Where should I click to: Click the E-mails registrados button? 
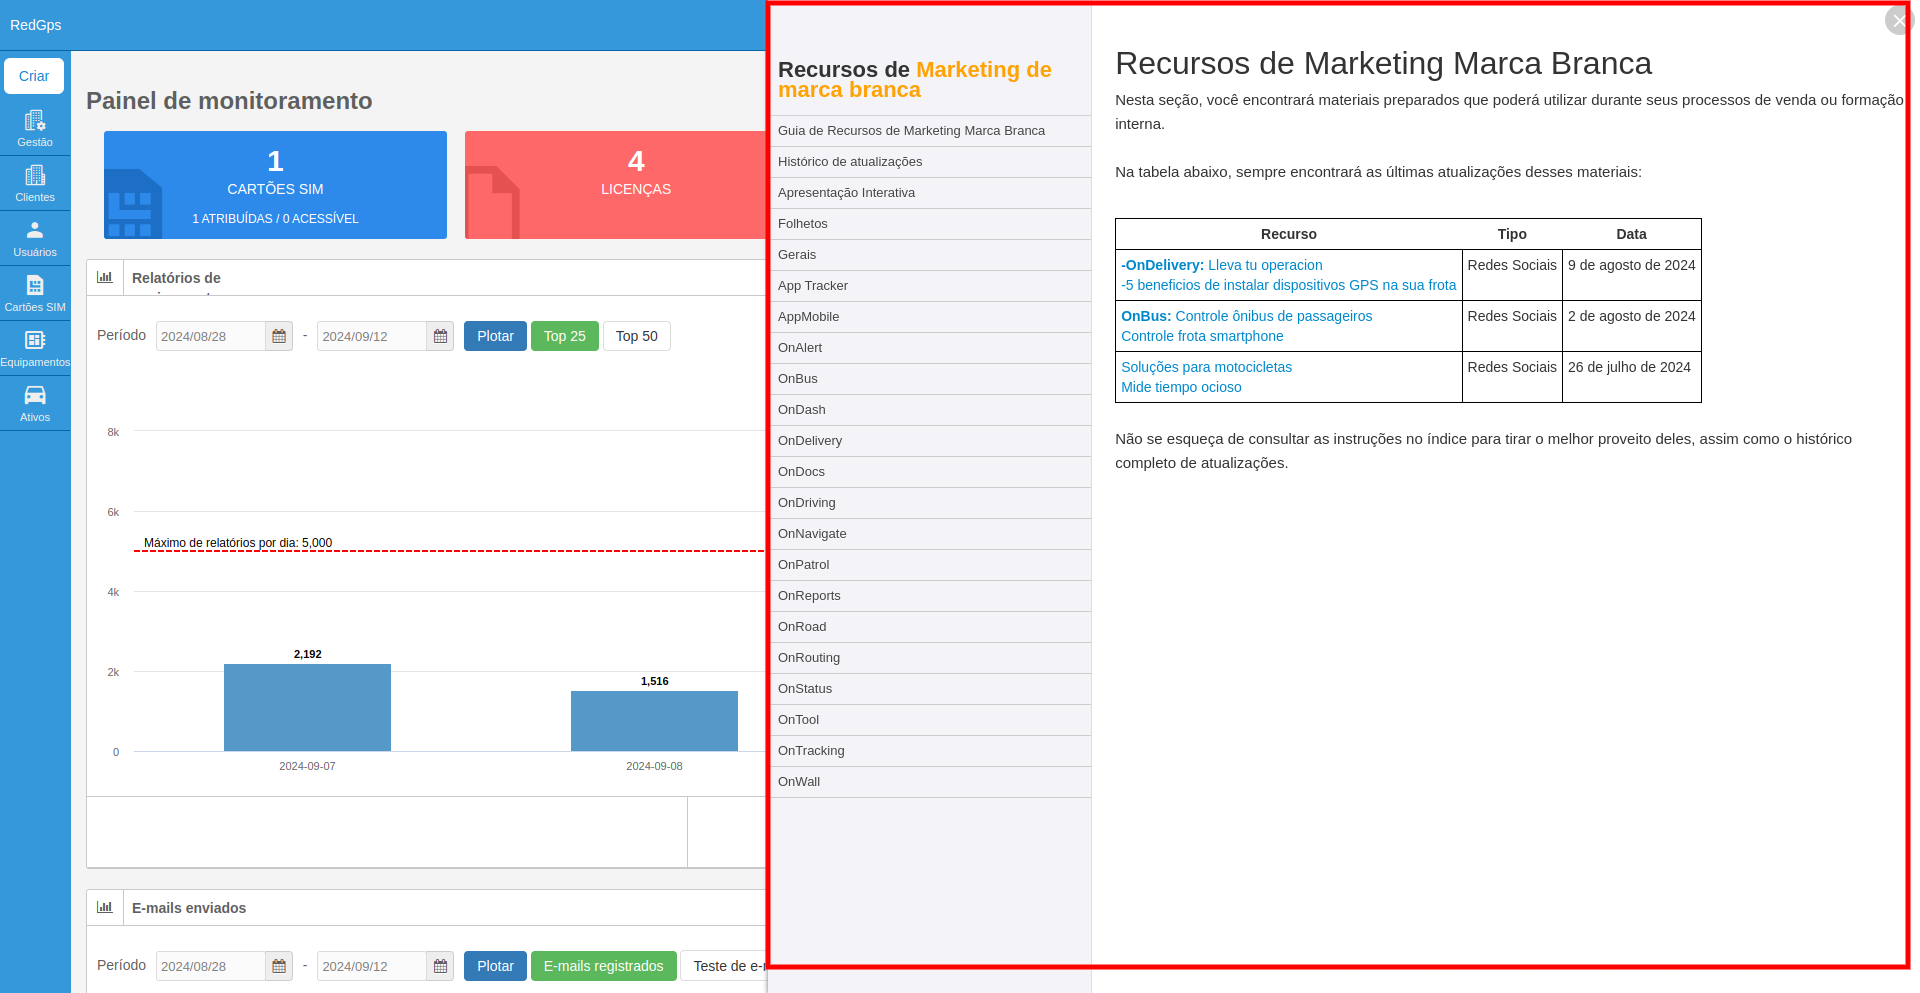[x=604, y=966]
